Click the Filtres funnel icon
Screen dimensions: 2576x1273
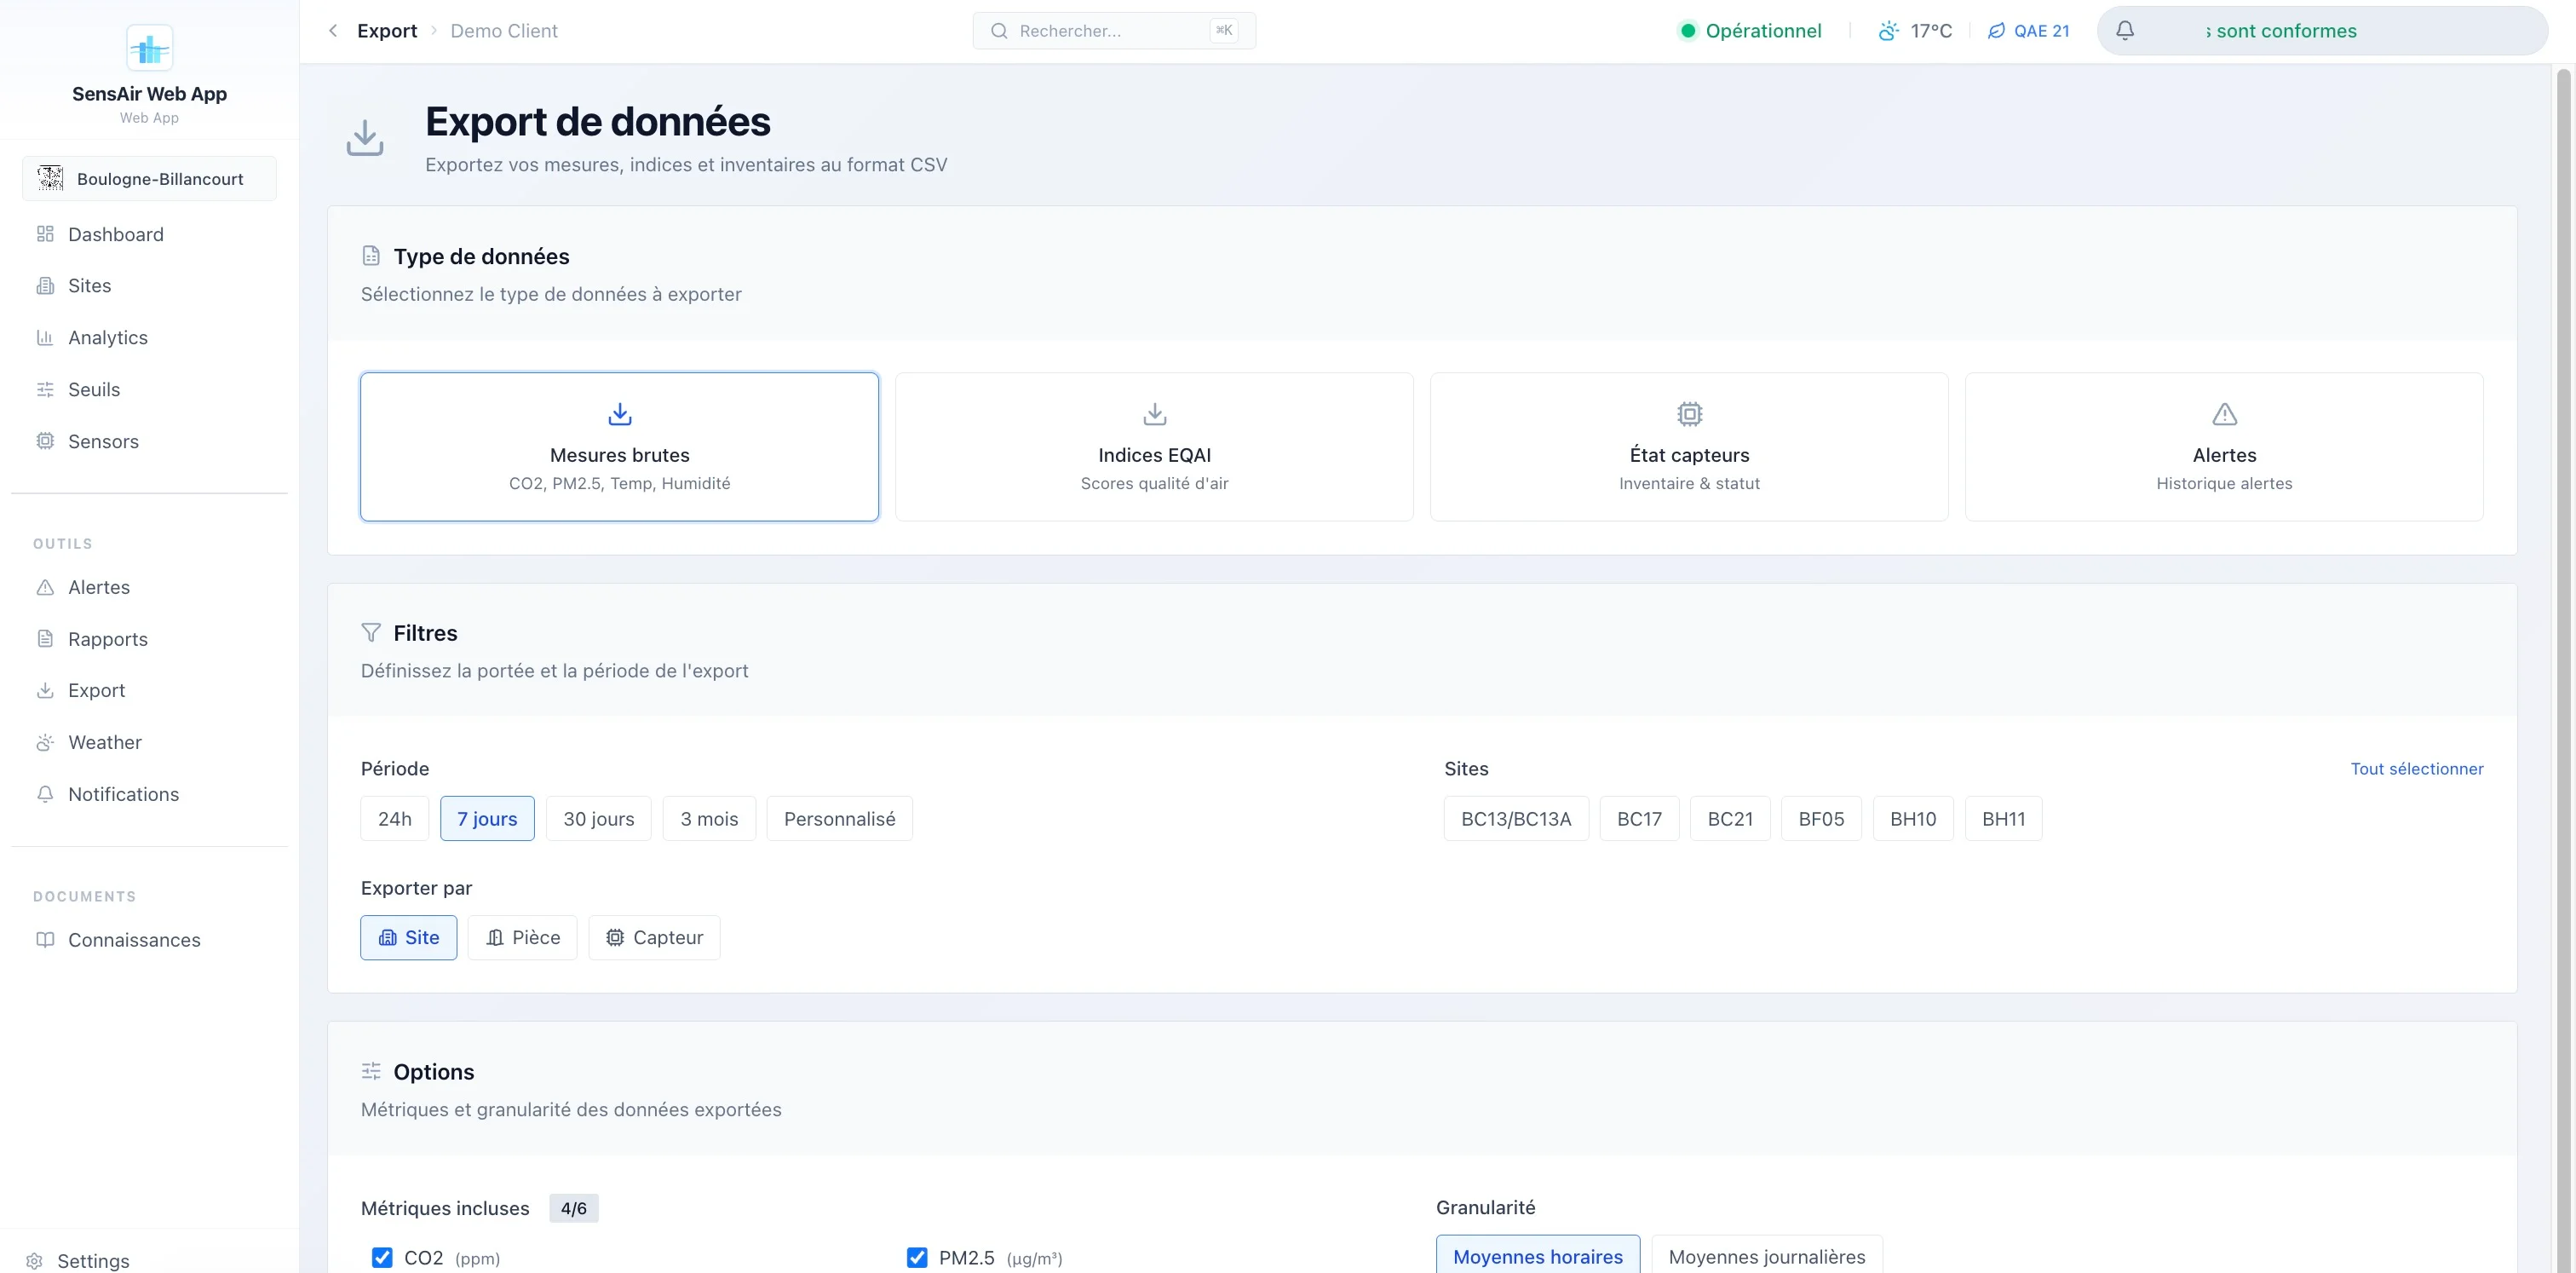tap(371, 633)
